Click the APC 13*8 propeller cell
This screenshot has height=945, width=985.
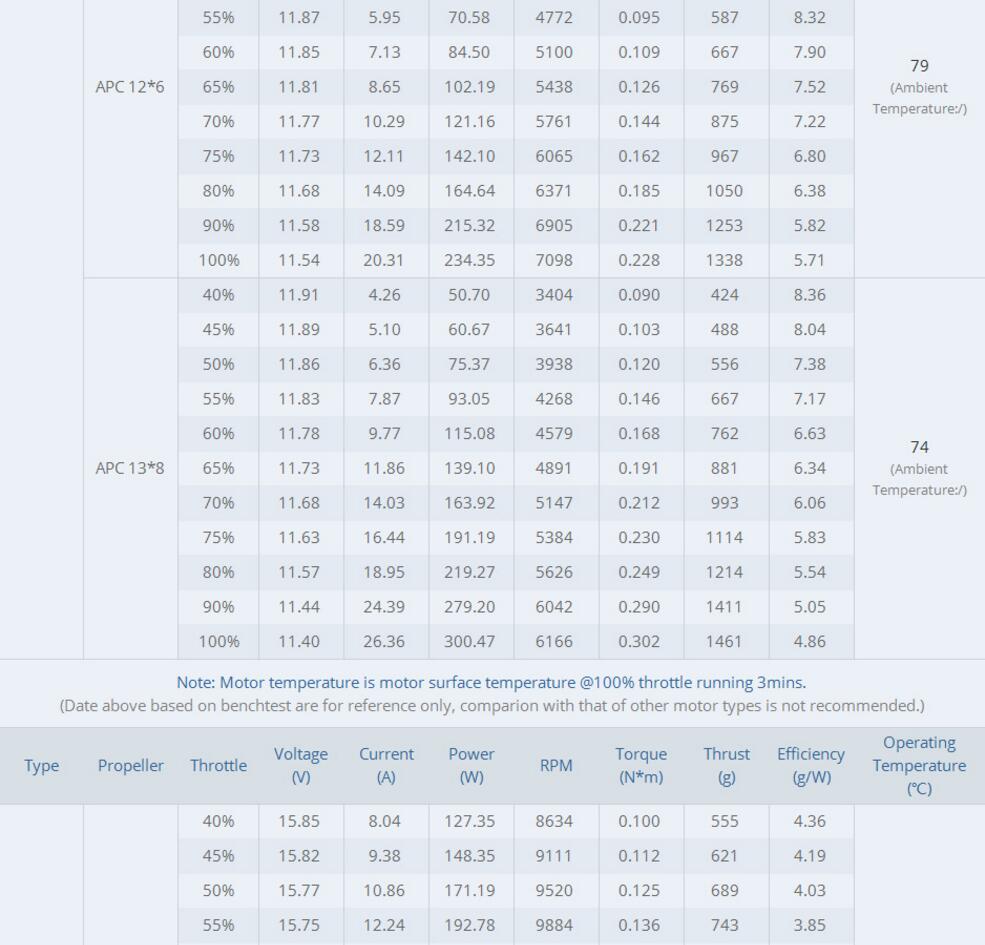130,468
